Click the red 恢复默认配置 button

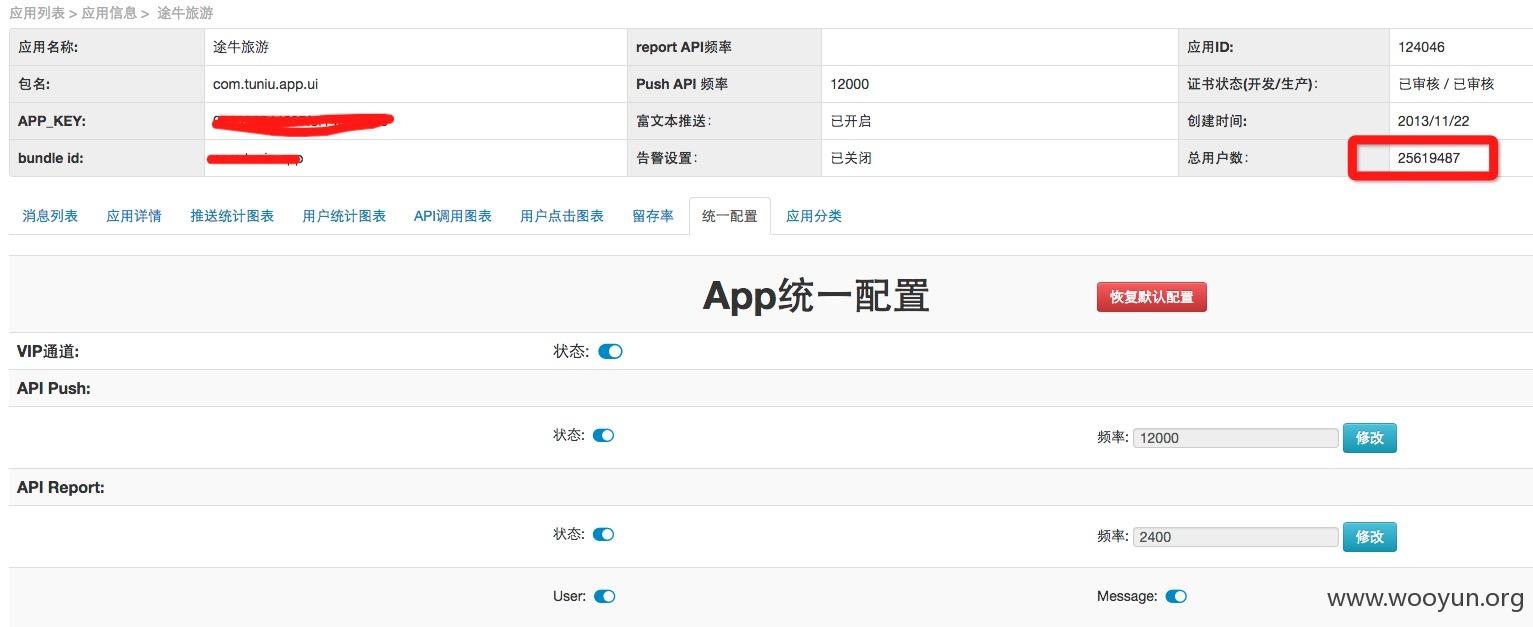1152,297
